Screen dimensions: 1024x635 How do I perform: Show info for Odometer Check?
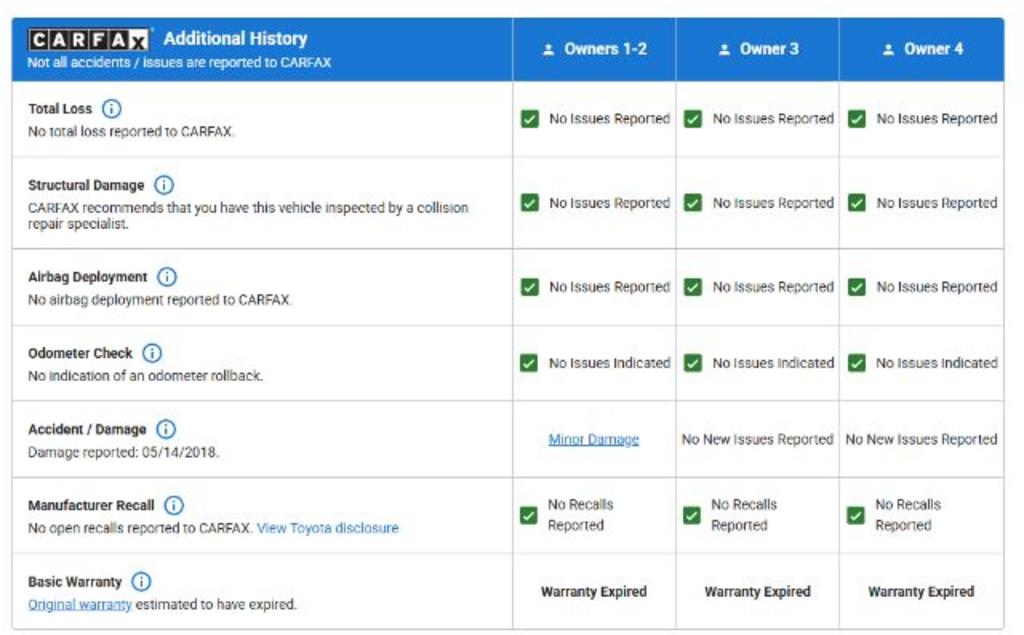pyautogui.click(x=152, y=353)
